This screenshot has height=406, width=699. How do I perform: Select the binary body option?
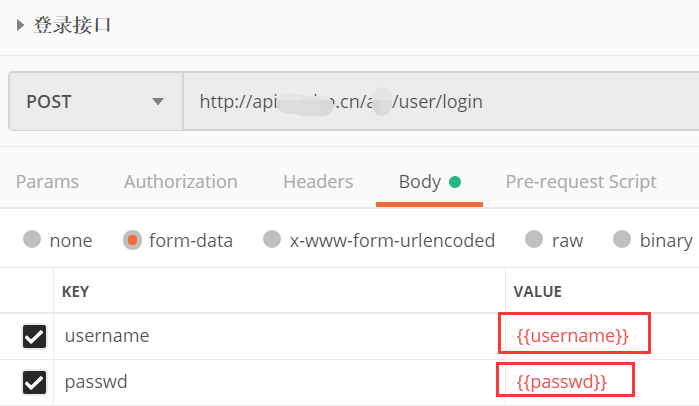click(x=622, y=240)
